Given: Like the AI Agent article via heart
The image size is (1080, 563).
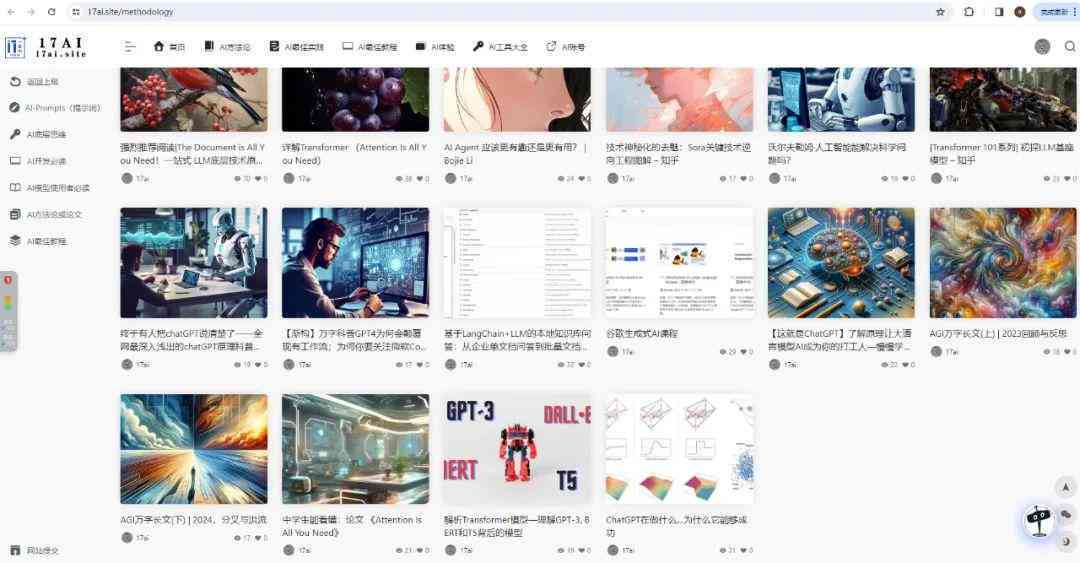Looking at the screenshot, I should (x=580, y=178).
